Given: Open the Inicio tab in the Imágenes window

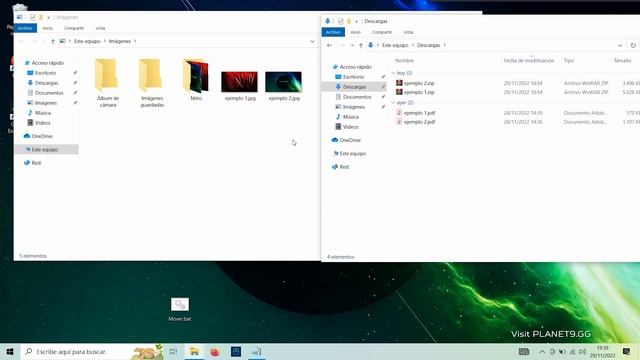Looking at the screenshot, I should pyautogui.click(x=47, y=28).
